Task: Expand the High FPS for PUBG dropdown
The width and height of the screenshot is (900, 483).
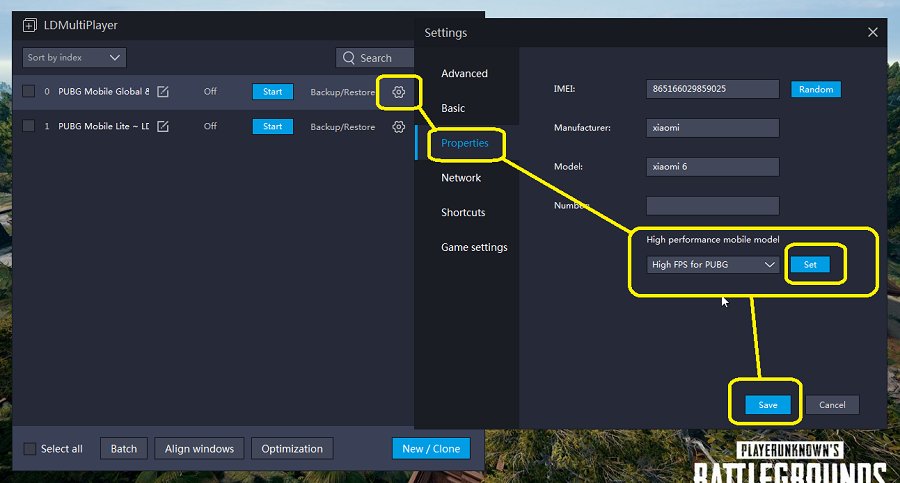Action: tap(712, 265)
